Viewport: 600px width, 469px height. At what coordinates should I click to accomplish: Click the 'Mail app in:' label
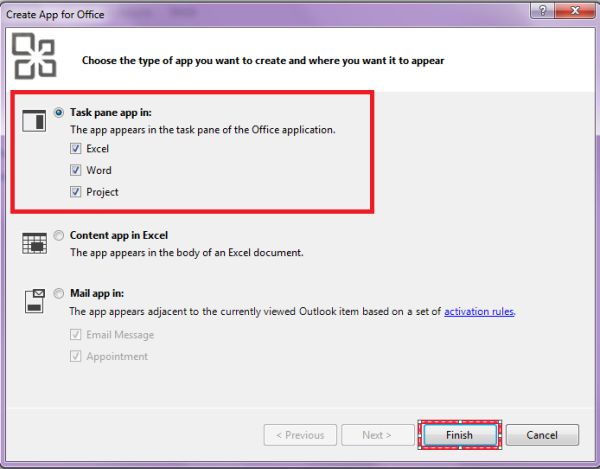tap(97, 293)
